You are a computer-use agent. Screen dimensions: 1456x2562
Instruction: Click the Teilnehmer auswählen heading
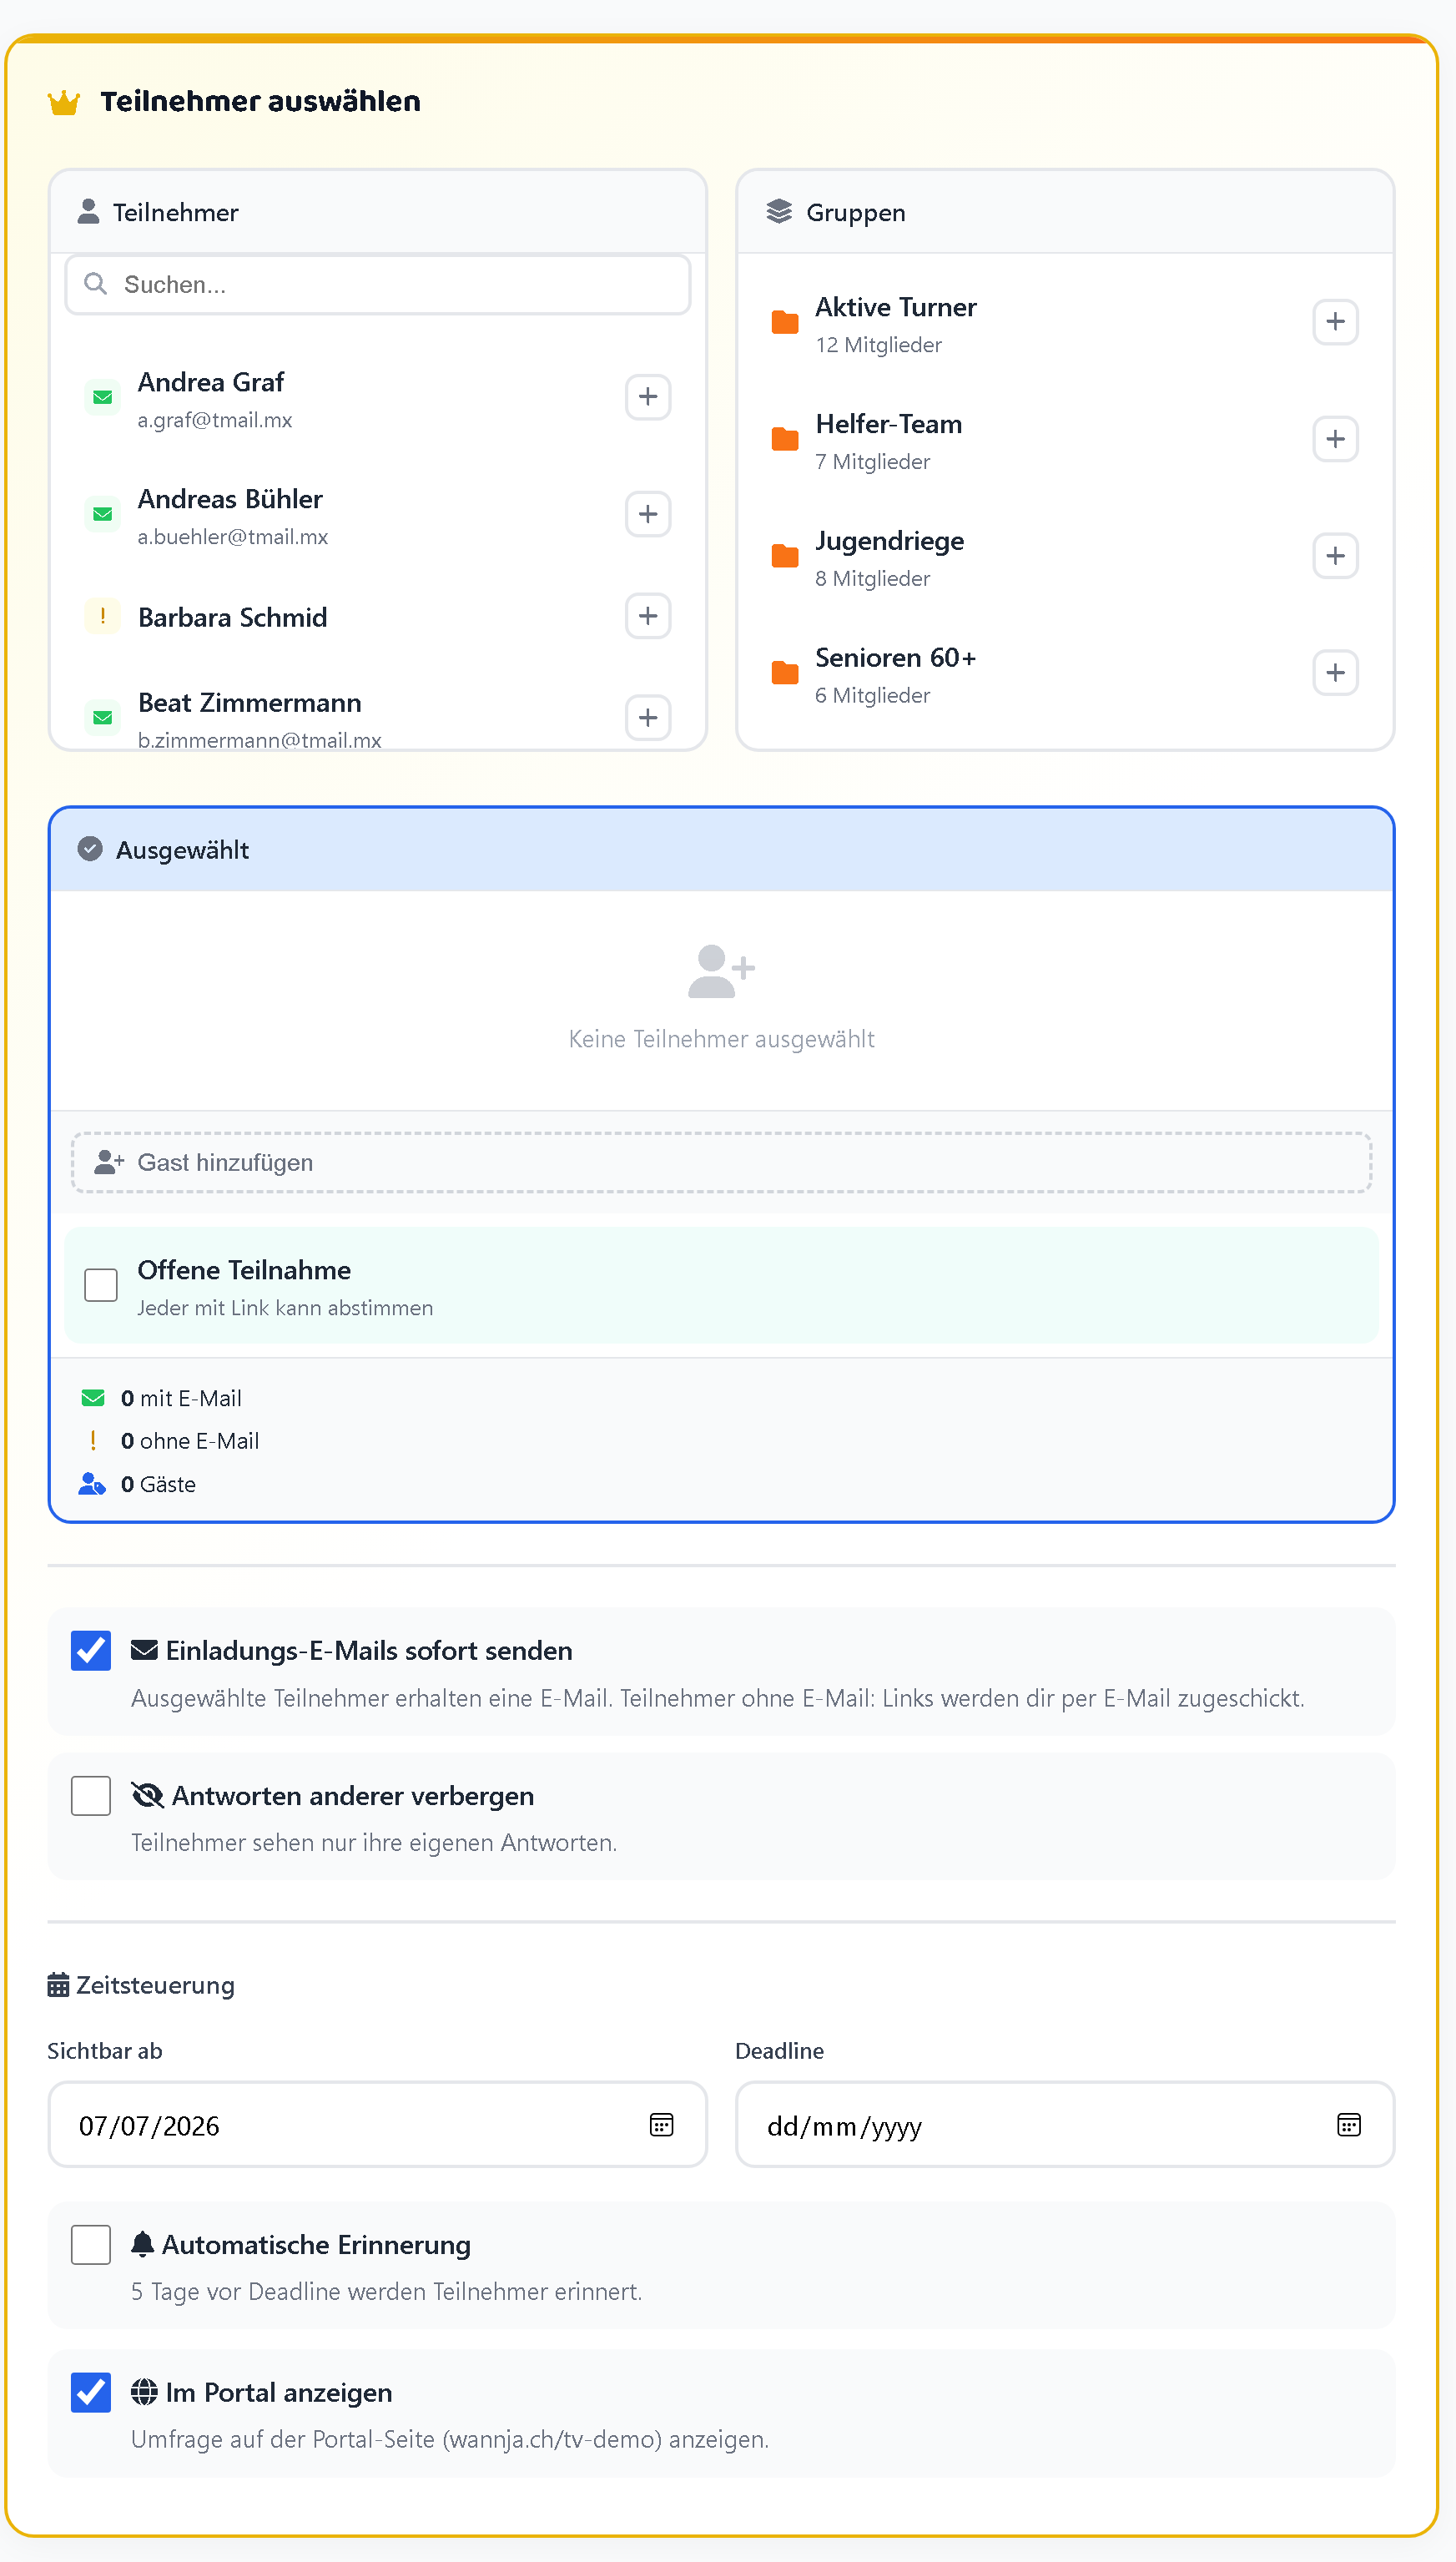pos(260,101)
